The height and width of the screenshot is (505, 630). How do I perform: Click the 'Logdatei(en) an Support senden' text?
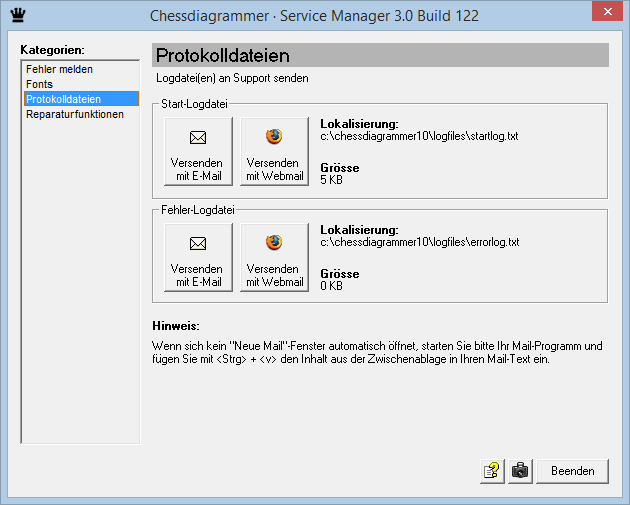[232, 78]
